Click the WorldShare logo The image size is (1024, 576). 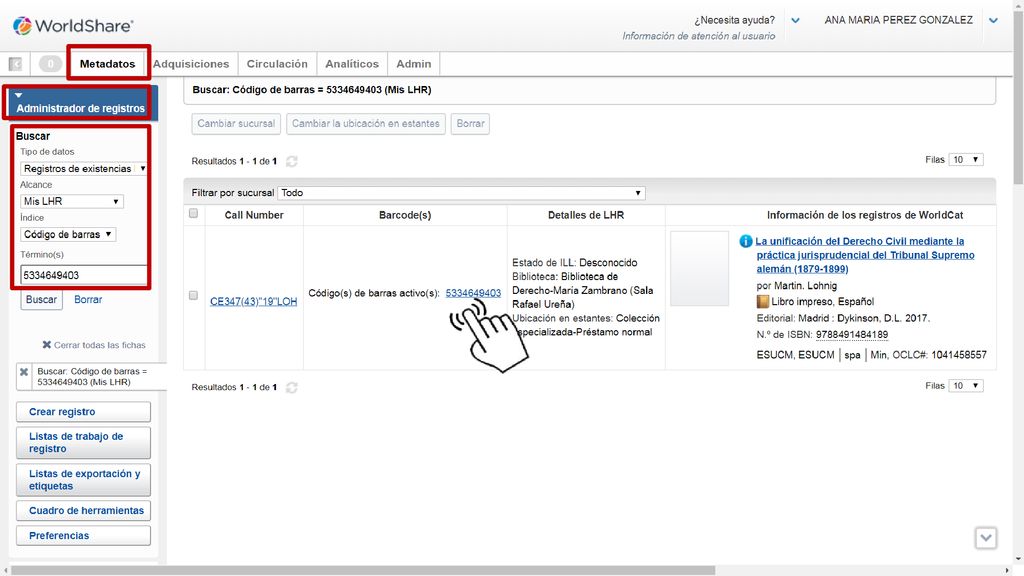tap(72, 25)
